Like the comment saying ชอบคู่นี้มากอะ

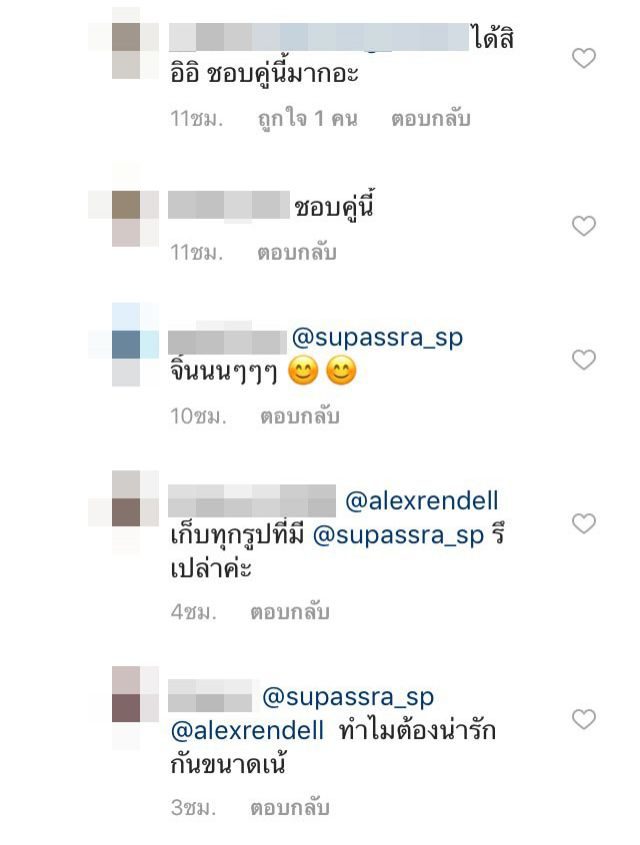(x=583, y=58)
